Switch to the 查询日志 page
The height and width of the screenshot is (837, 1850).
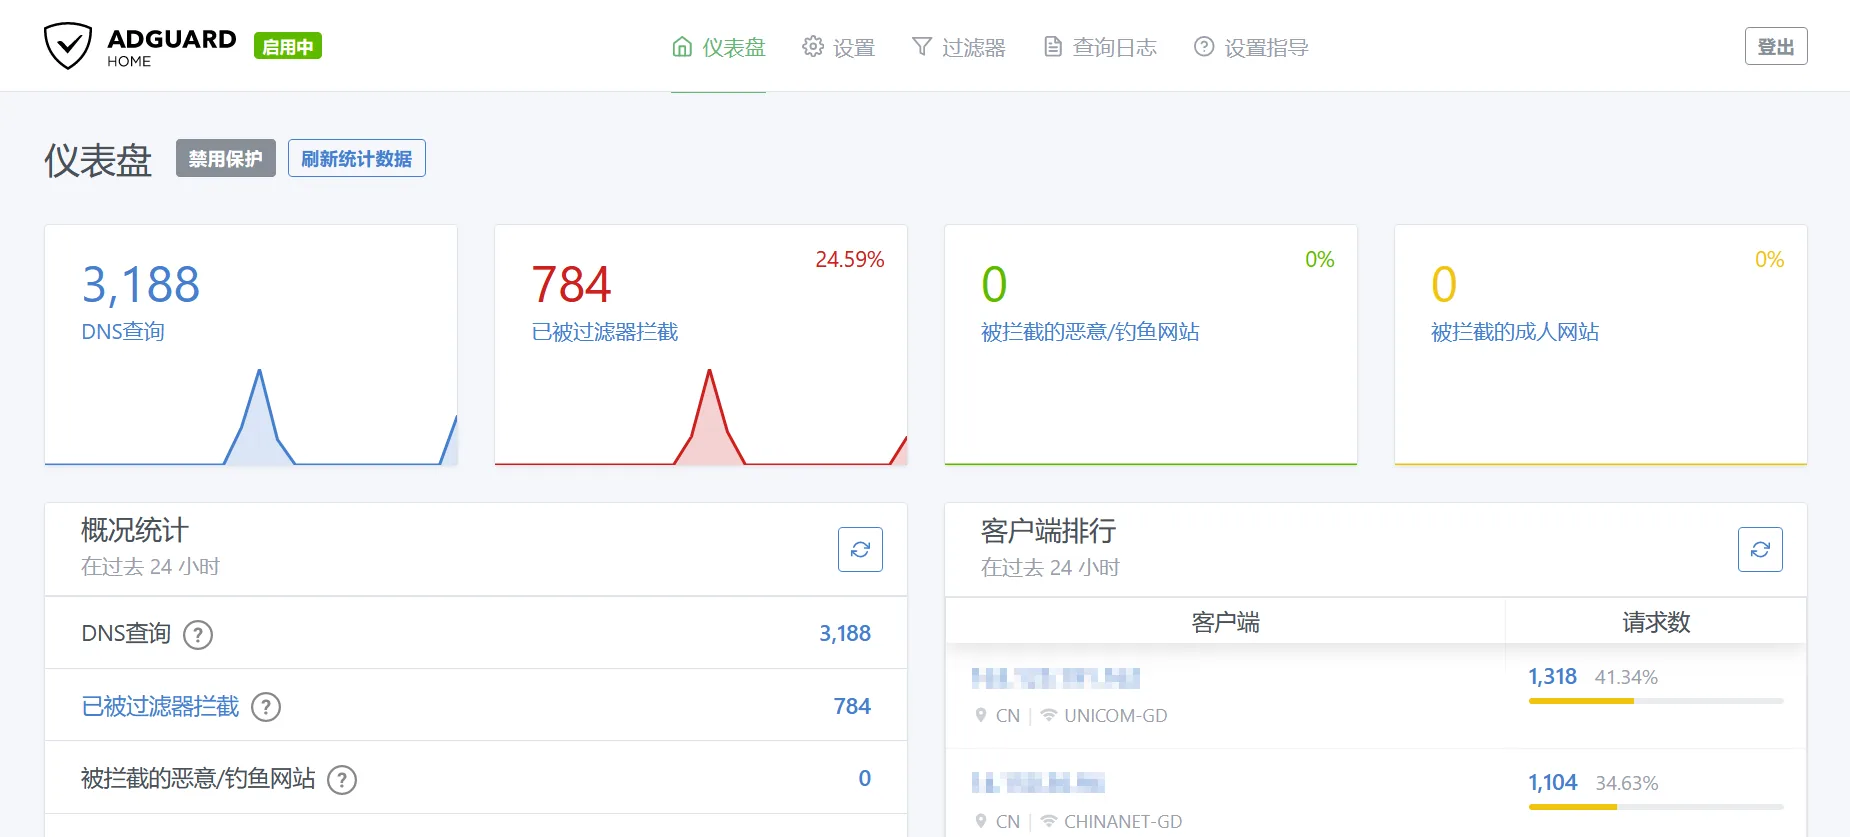coord(1099,47)
